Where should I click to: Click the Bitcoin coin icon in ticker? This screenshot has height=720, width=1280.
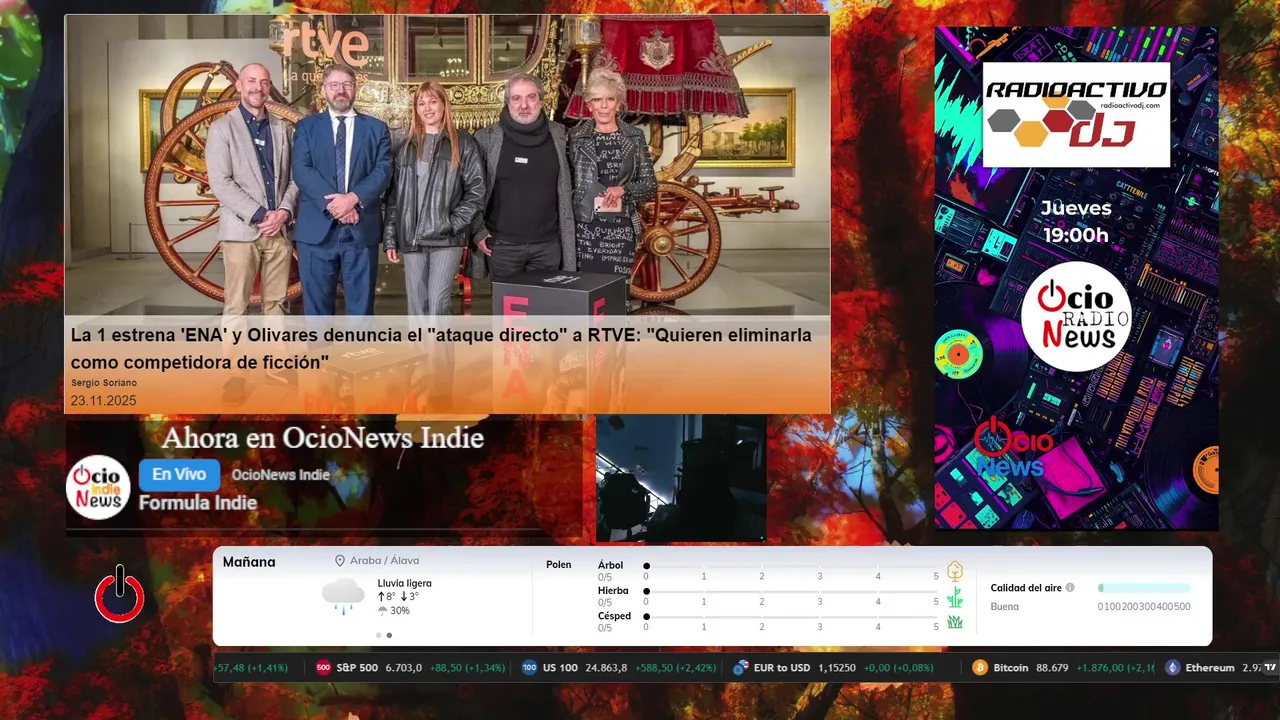click(980, 668)
